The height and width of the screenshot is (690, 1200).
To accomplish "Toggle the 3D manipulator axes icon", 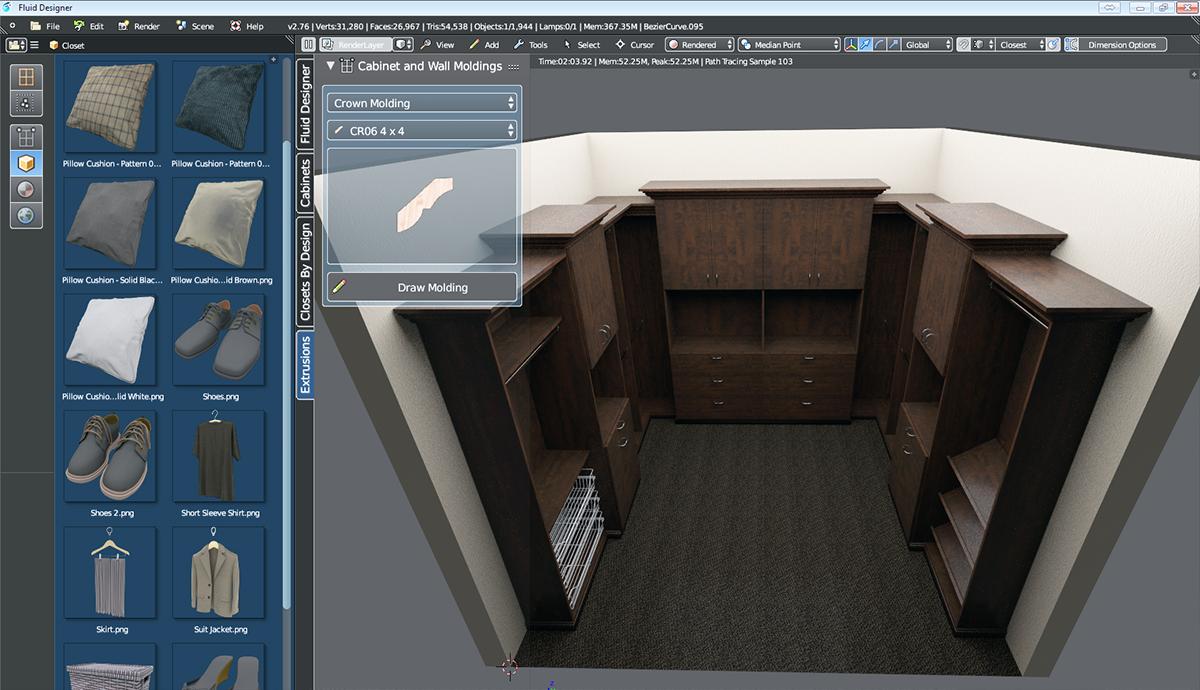I will coord(852,45).
